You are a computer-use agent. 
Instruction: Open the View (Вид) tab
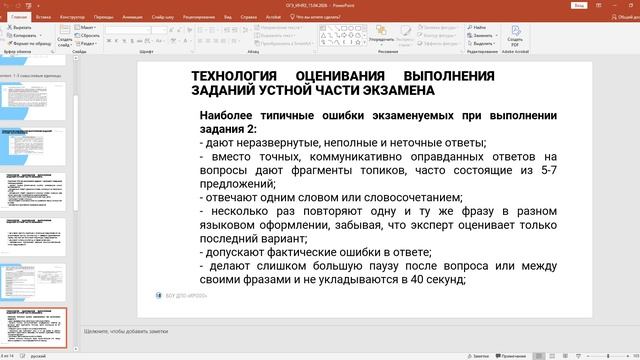pyautogui.click(x=228, y=17)
